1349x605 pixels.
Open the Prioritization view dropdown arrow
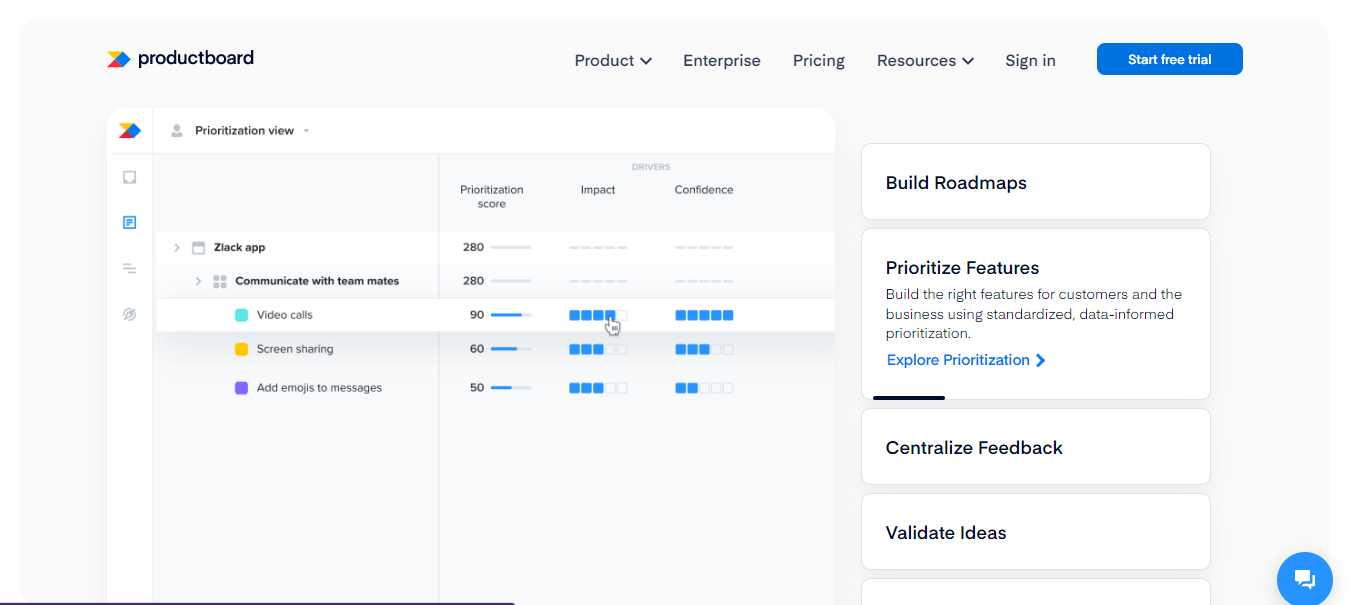[306, 131]
